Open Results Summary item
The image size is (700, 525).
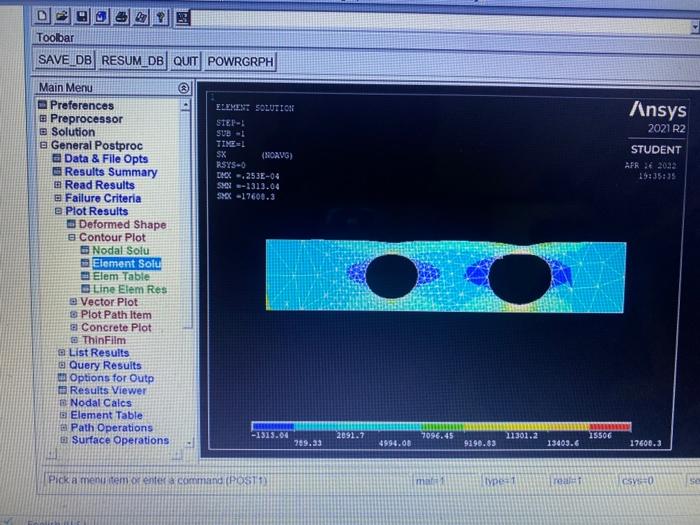111,172
